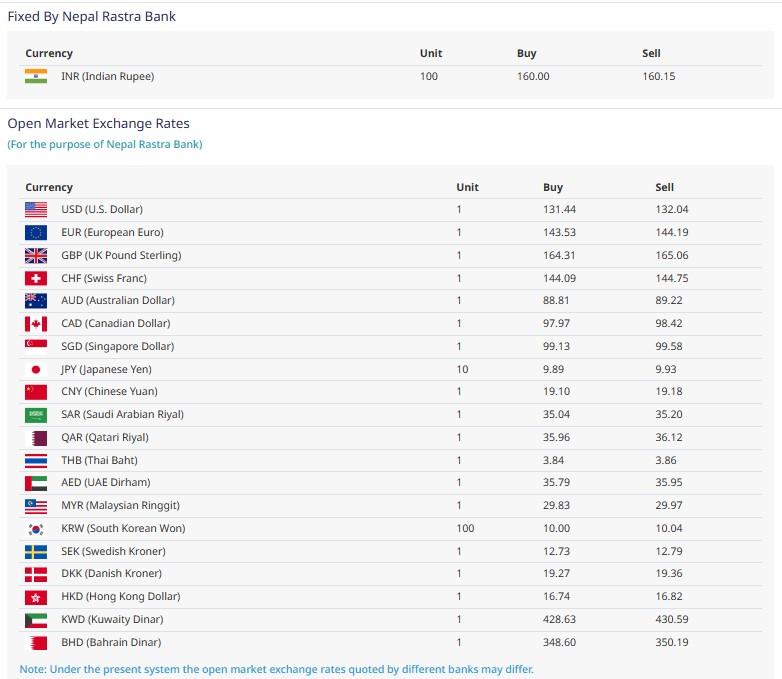The width and height of the screenshot is (782, 679).
Task: Click the United States flag icon
Action: (36, 209)
